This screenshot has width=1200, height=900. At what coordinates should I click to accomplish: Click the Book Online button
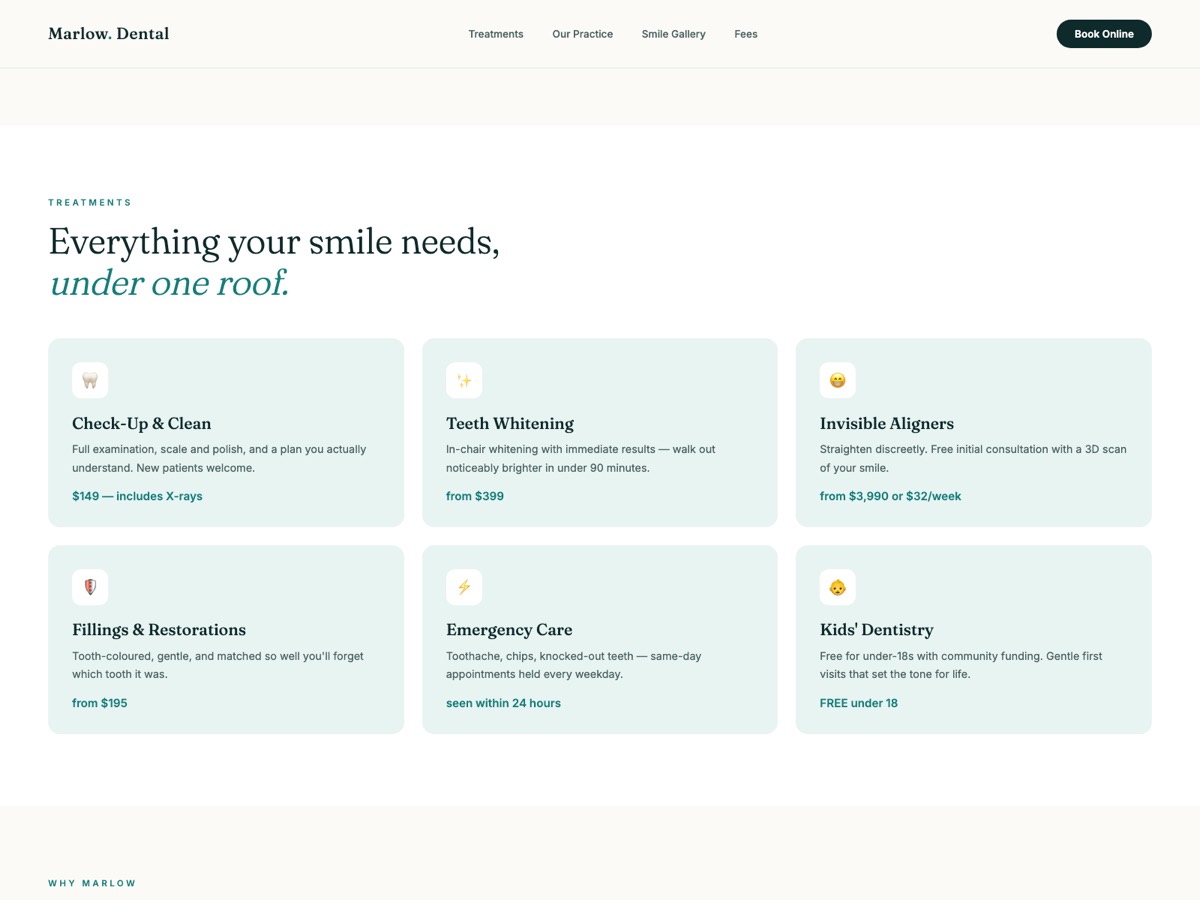click(1104, 34)
